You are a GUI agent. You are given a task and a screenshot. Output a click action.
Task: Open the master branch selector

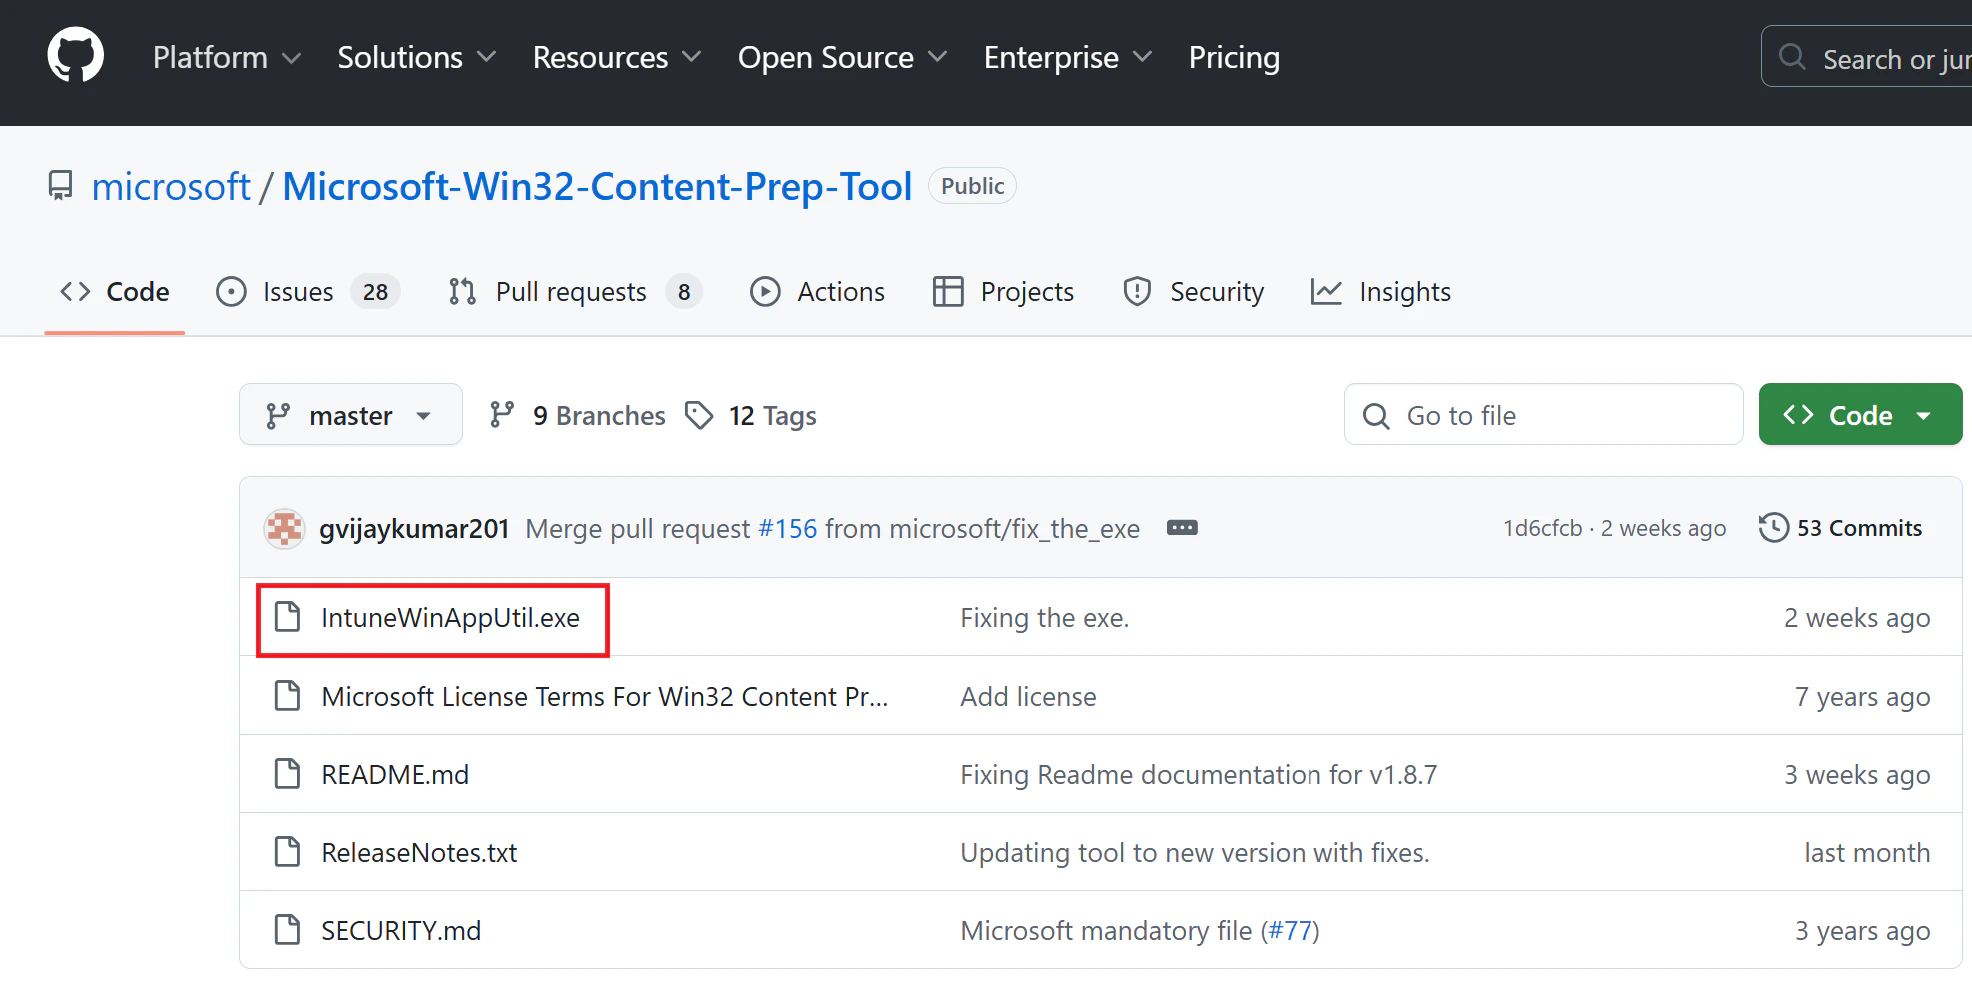[x=351, y=414]
